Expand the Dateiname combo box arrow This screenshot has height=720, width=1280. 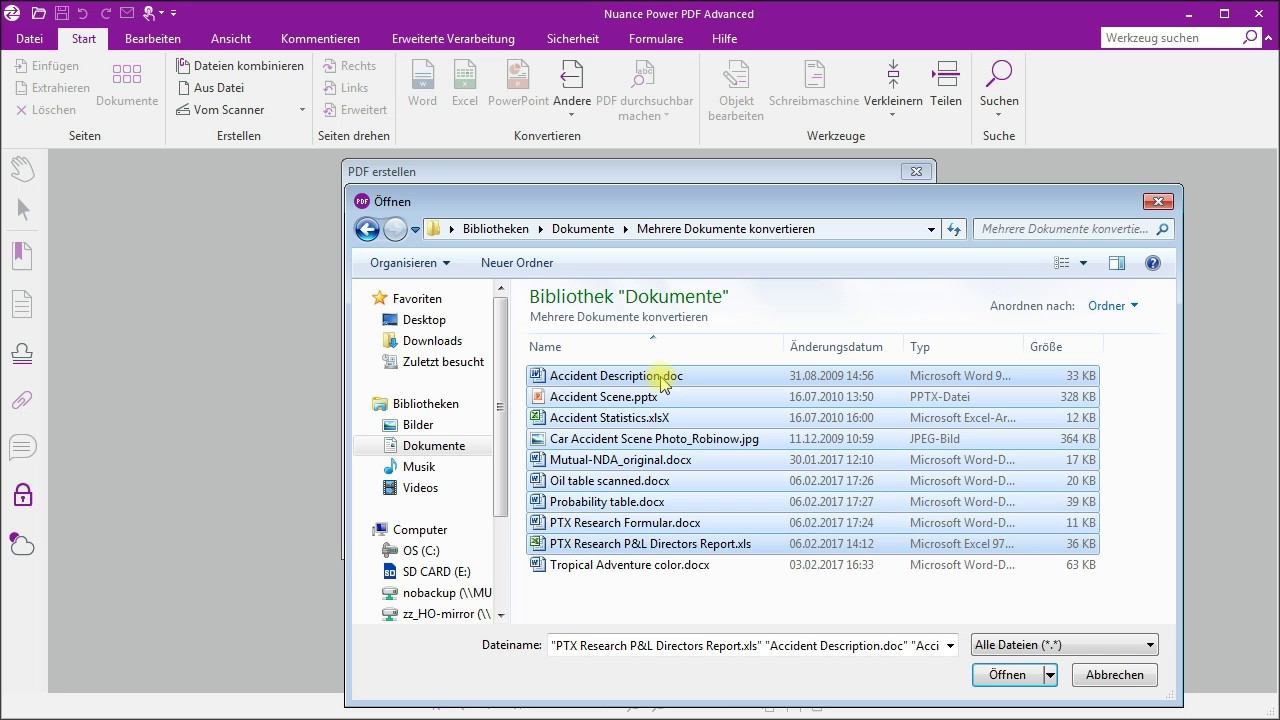coord(949,646)
